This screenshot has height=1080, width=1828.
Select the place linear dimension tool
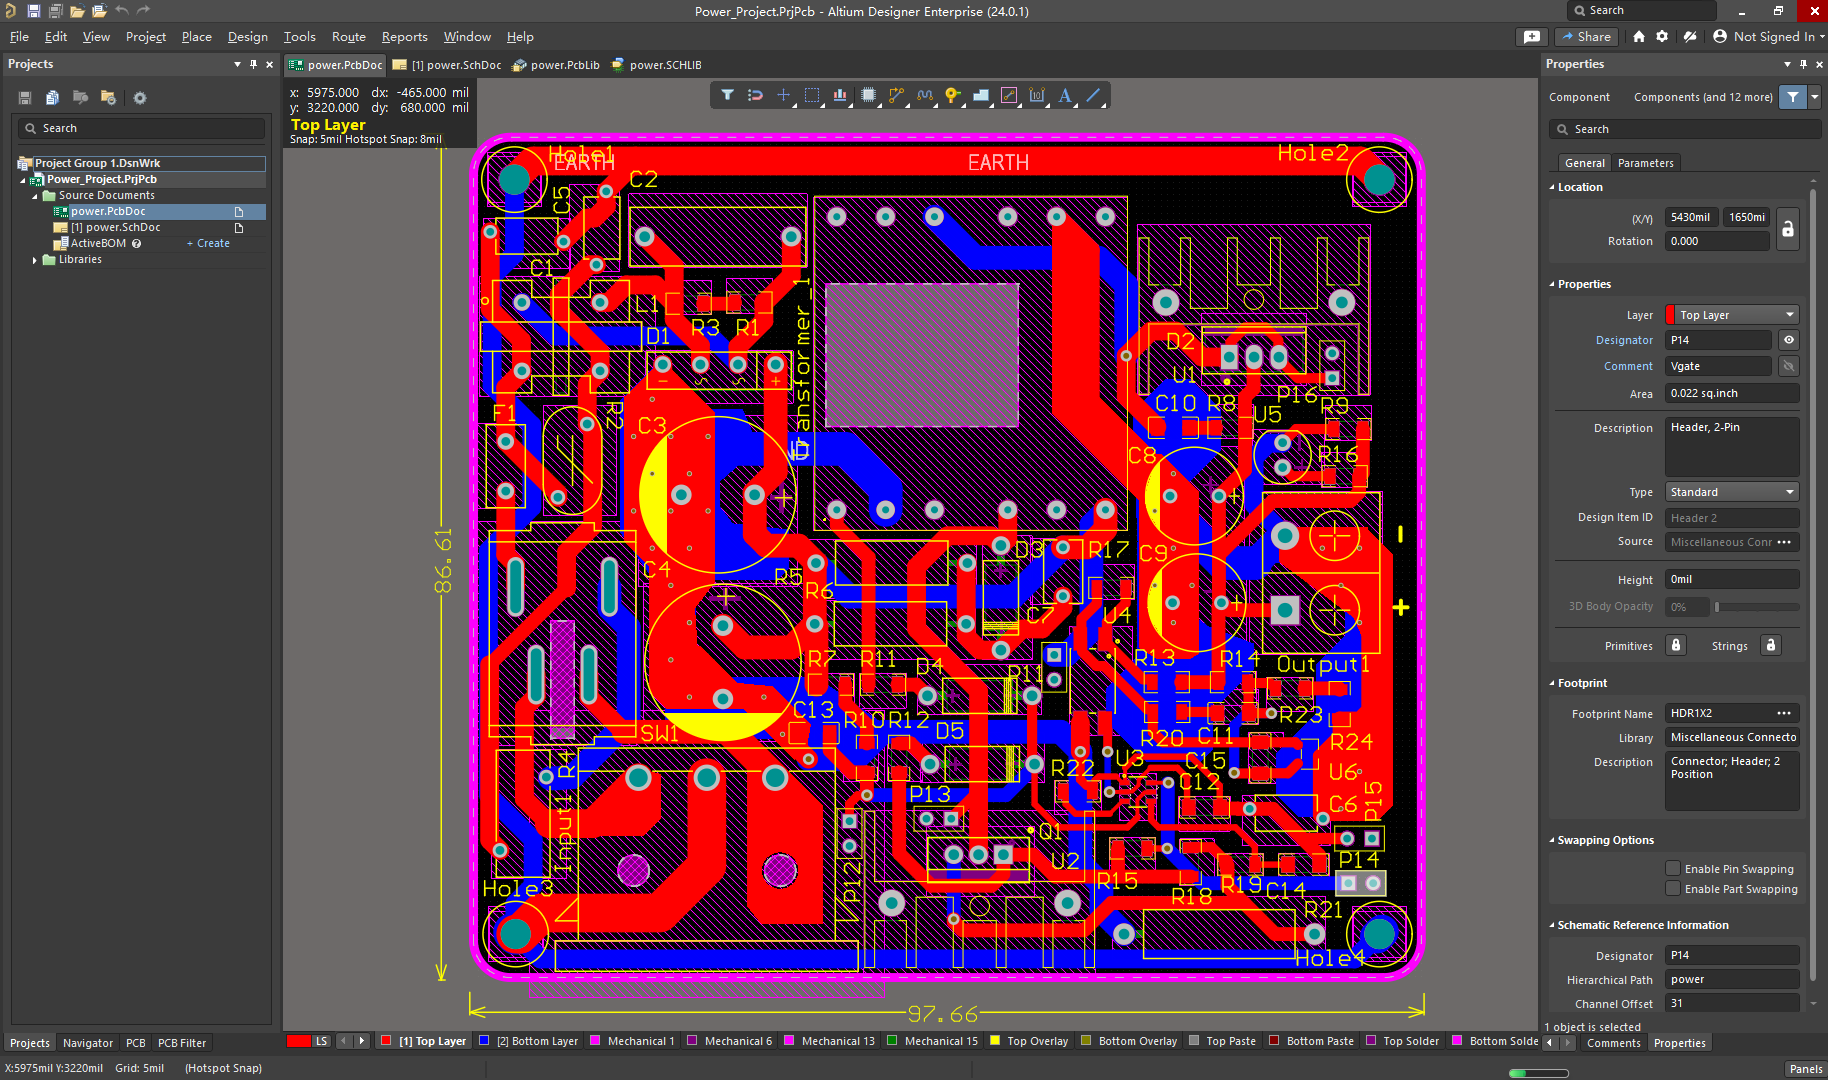click(1037, 96)
